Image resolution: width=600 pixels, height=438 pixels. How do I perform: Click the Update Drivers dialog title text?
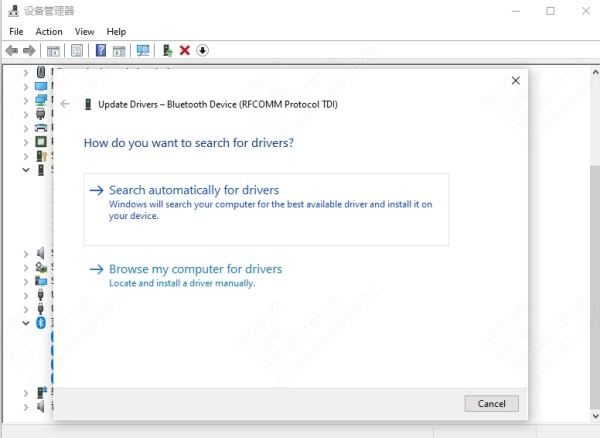coord(218,104)
